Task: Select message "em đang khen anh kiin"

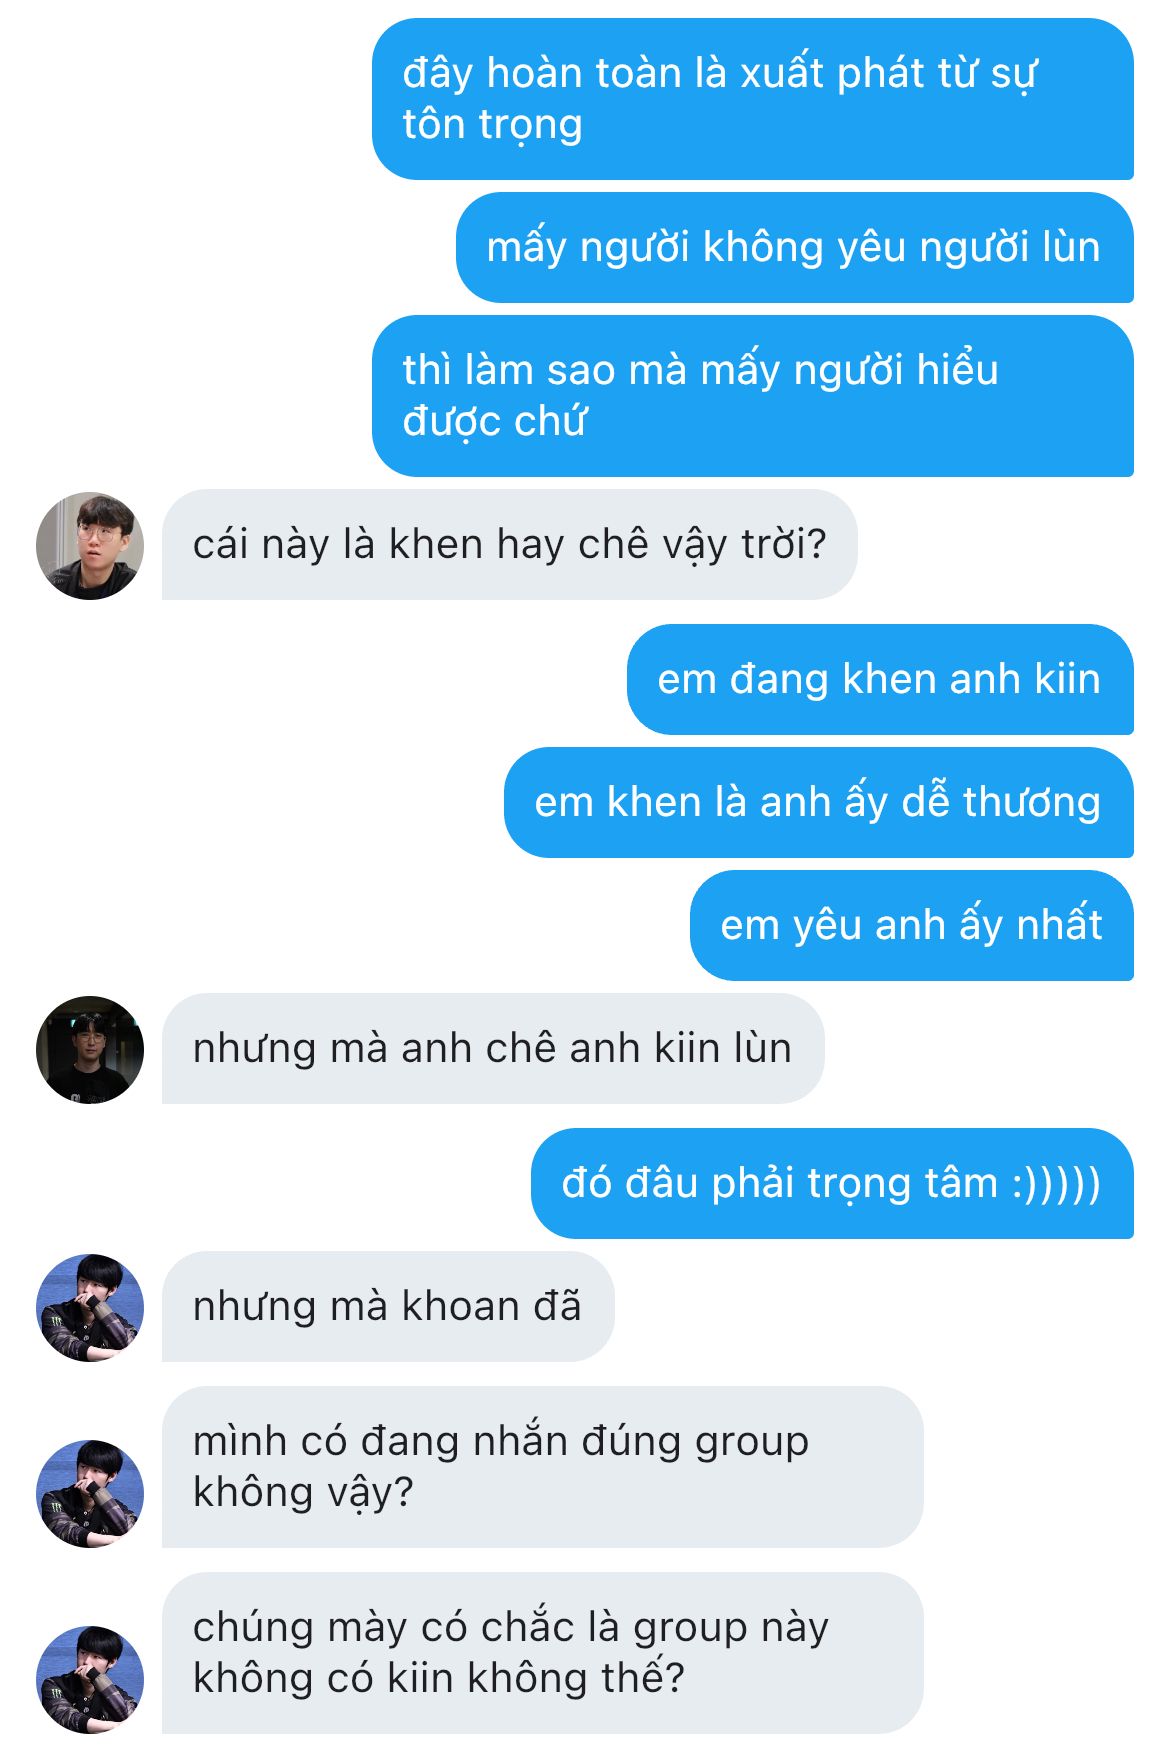Action: [x=880, y=679]
